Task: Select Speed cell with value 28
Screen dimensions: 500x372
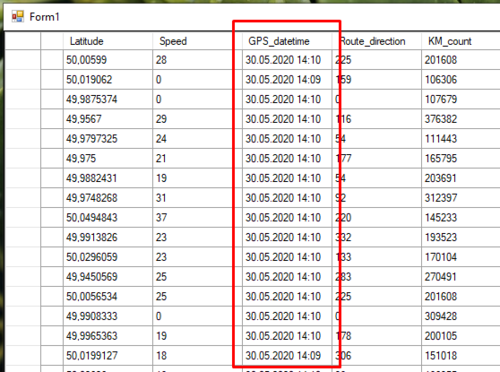Action: click(x=198, y=60)
